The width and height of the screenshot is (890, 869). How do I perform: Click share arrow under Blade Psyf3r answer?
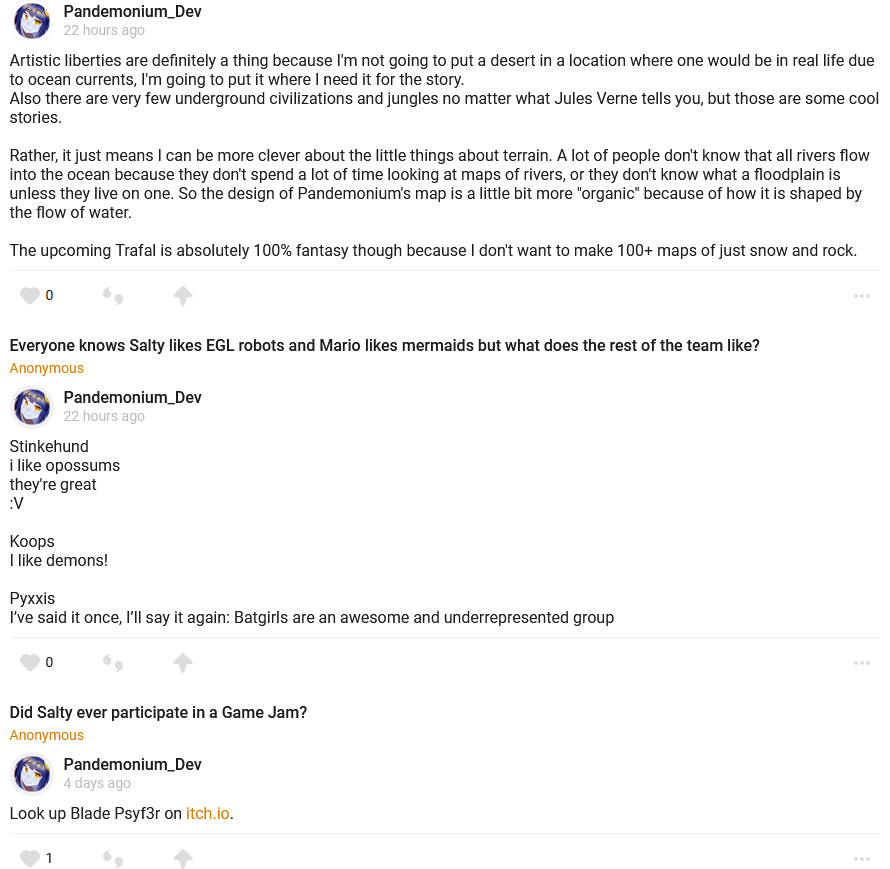[x=182, y=858]
